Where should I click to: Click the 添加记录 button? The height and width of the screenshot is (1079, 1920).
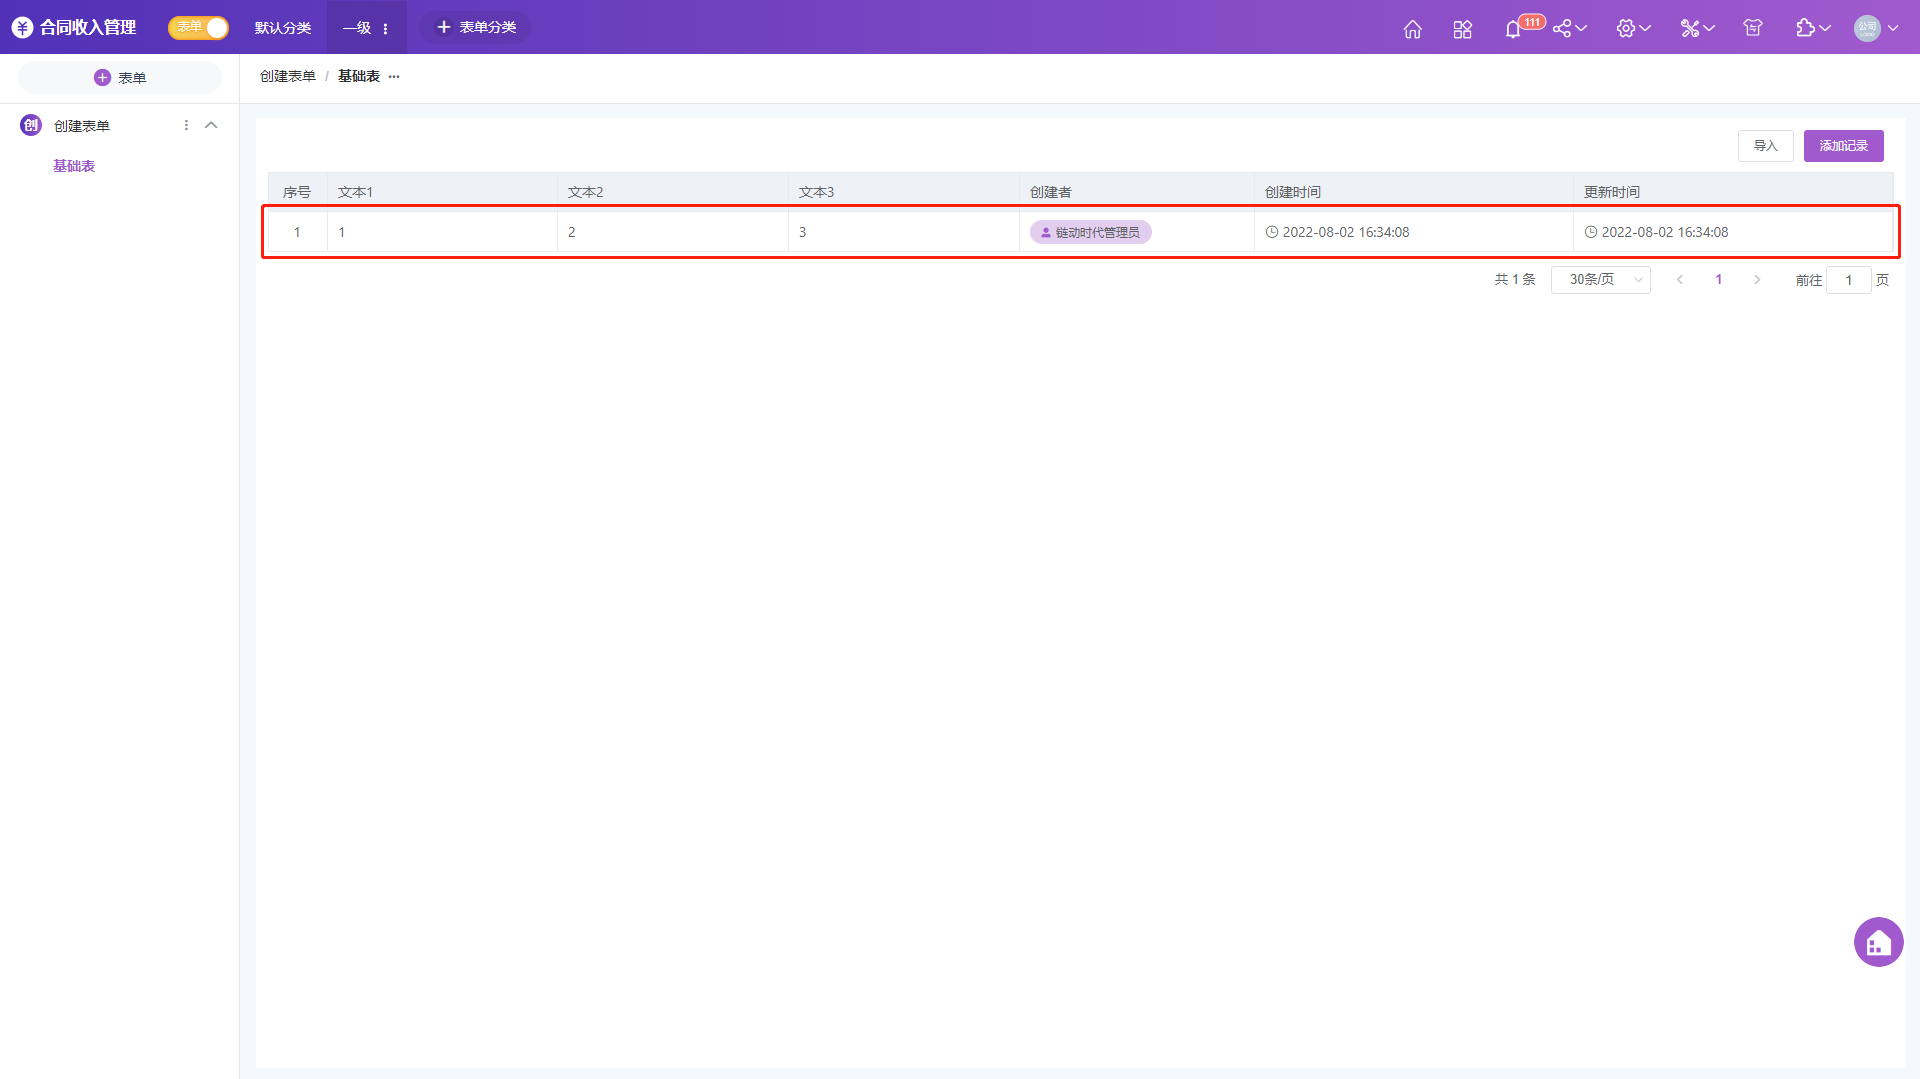click(x=1843, y=146)
